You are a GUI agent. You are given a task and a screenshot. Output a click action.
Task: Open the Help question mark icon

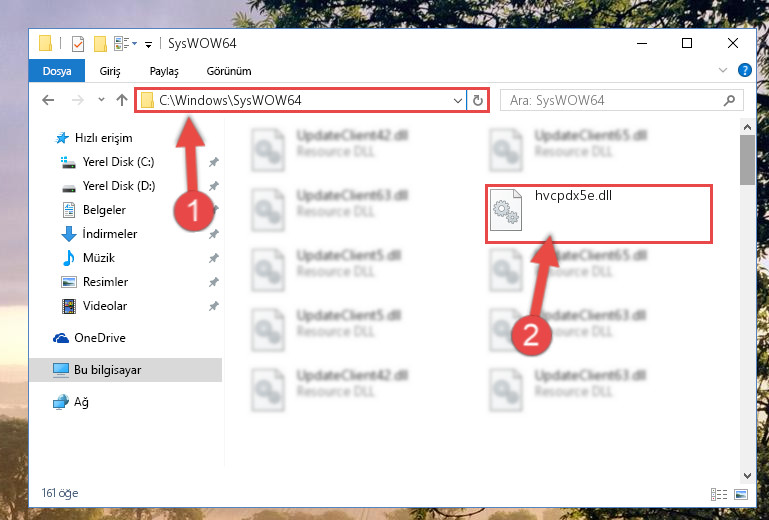(744, 71)
